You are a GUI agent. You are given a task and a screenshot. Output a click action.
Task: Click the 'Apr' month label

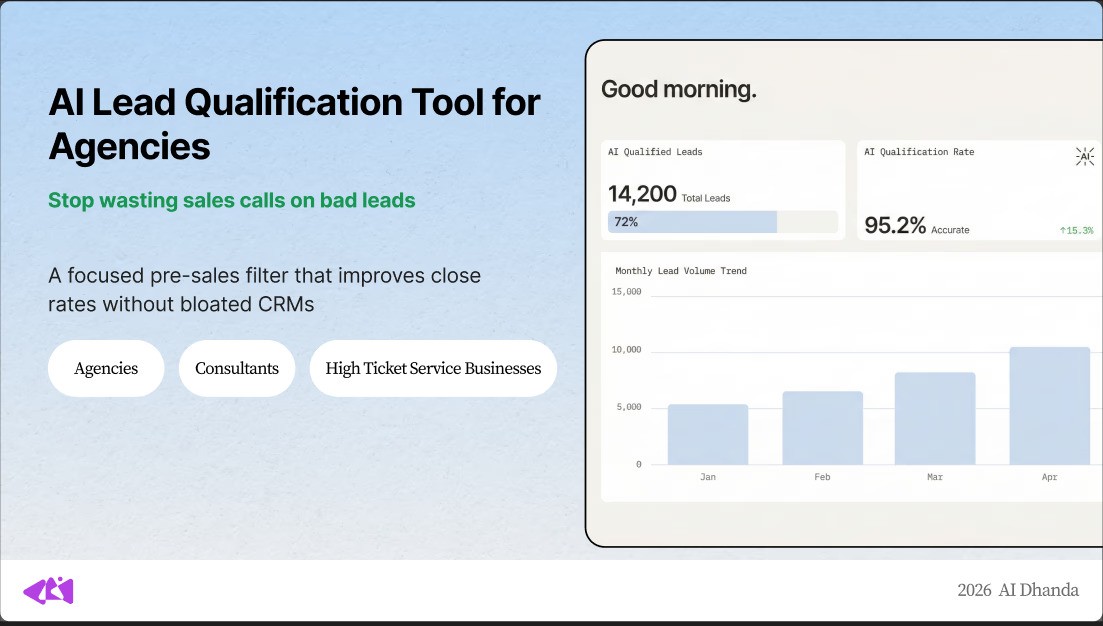coord(1050,477)
